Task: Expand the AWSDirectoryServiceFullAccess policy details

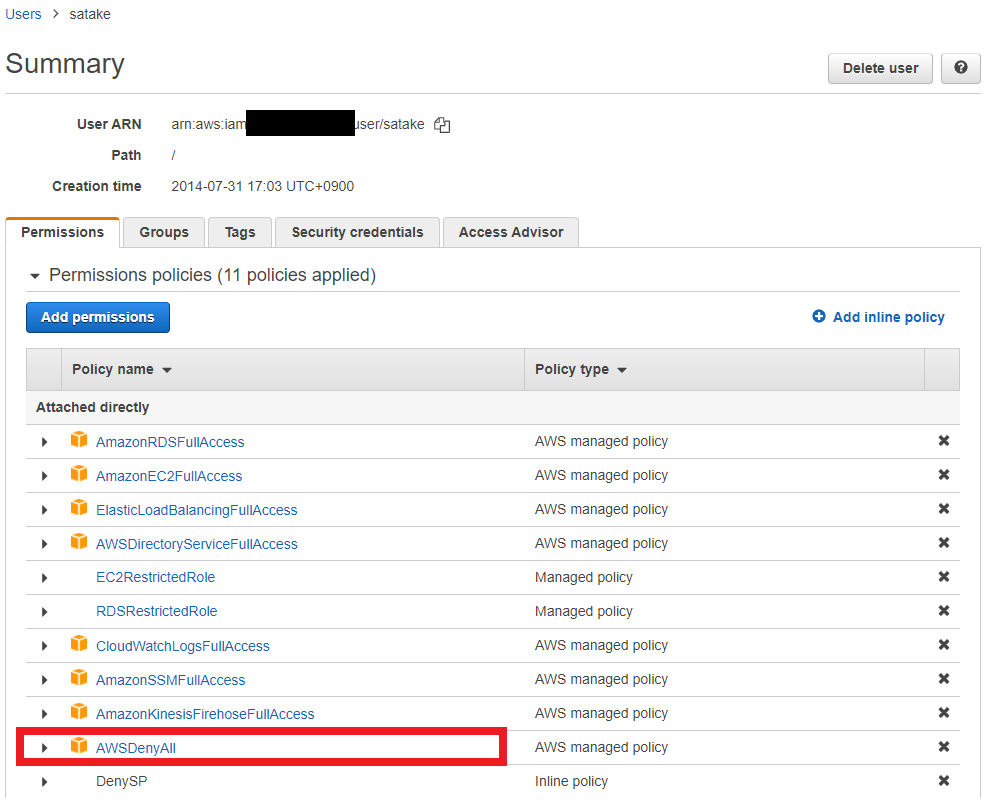Action: pyautogui.click(x=44, y=544)
